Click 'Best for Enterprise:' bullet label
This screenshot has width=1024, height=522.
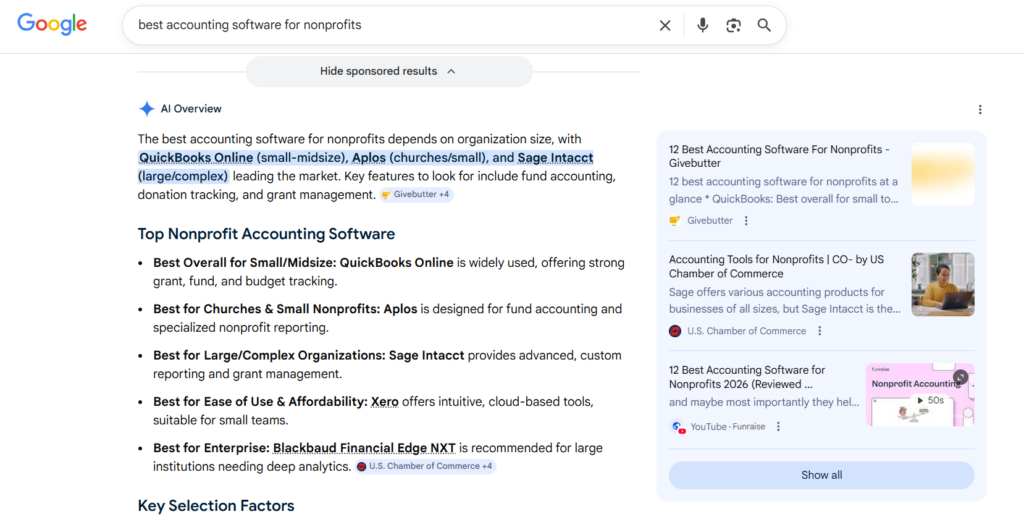(212, 448)
